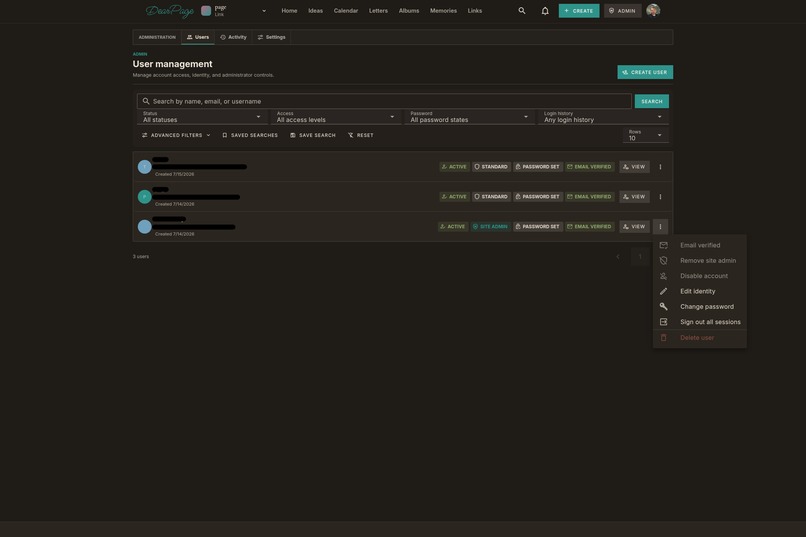Open the notifications bell
The width and height of the screenshot is (806, 537).
[x=545, y=10]
